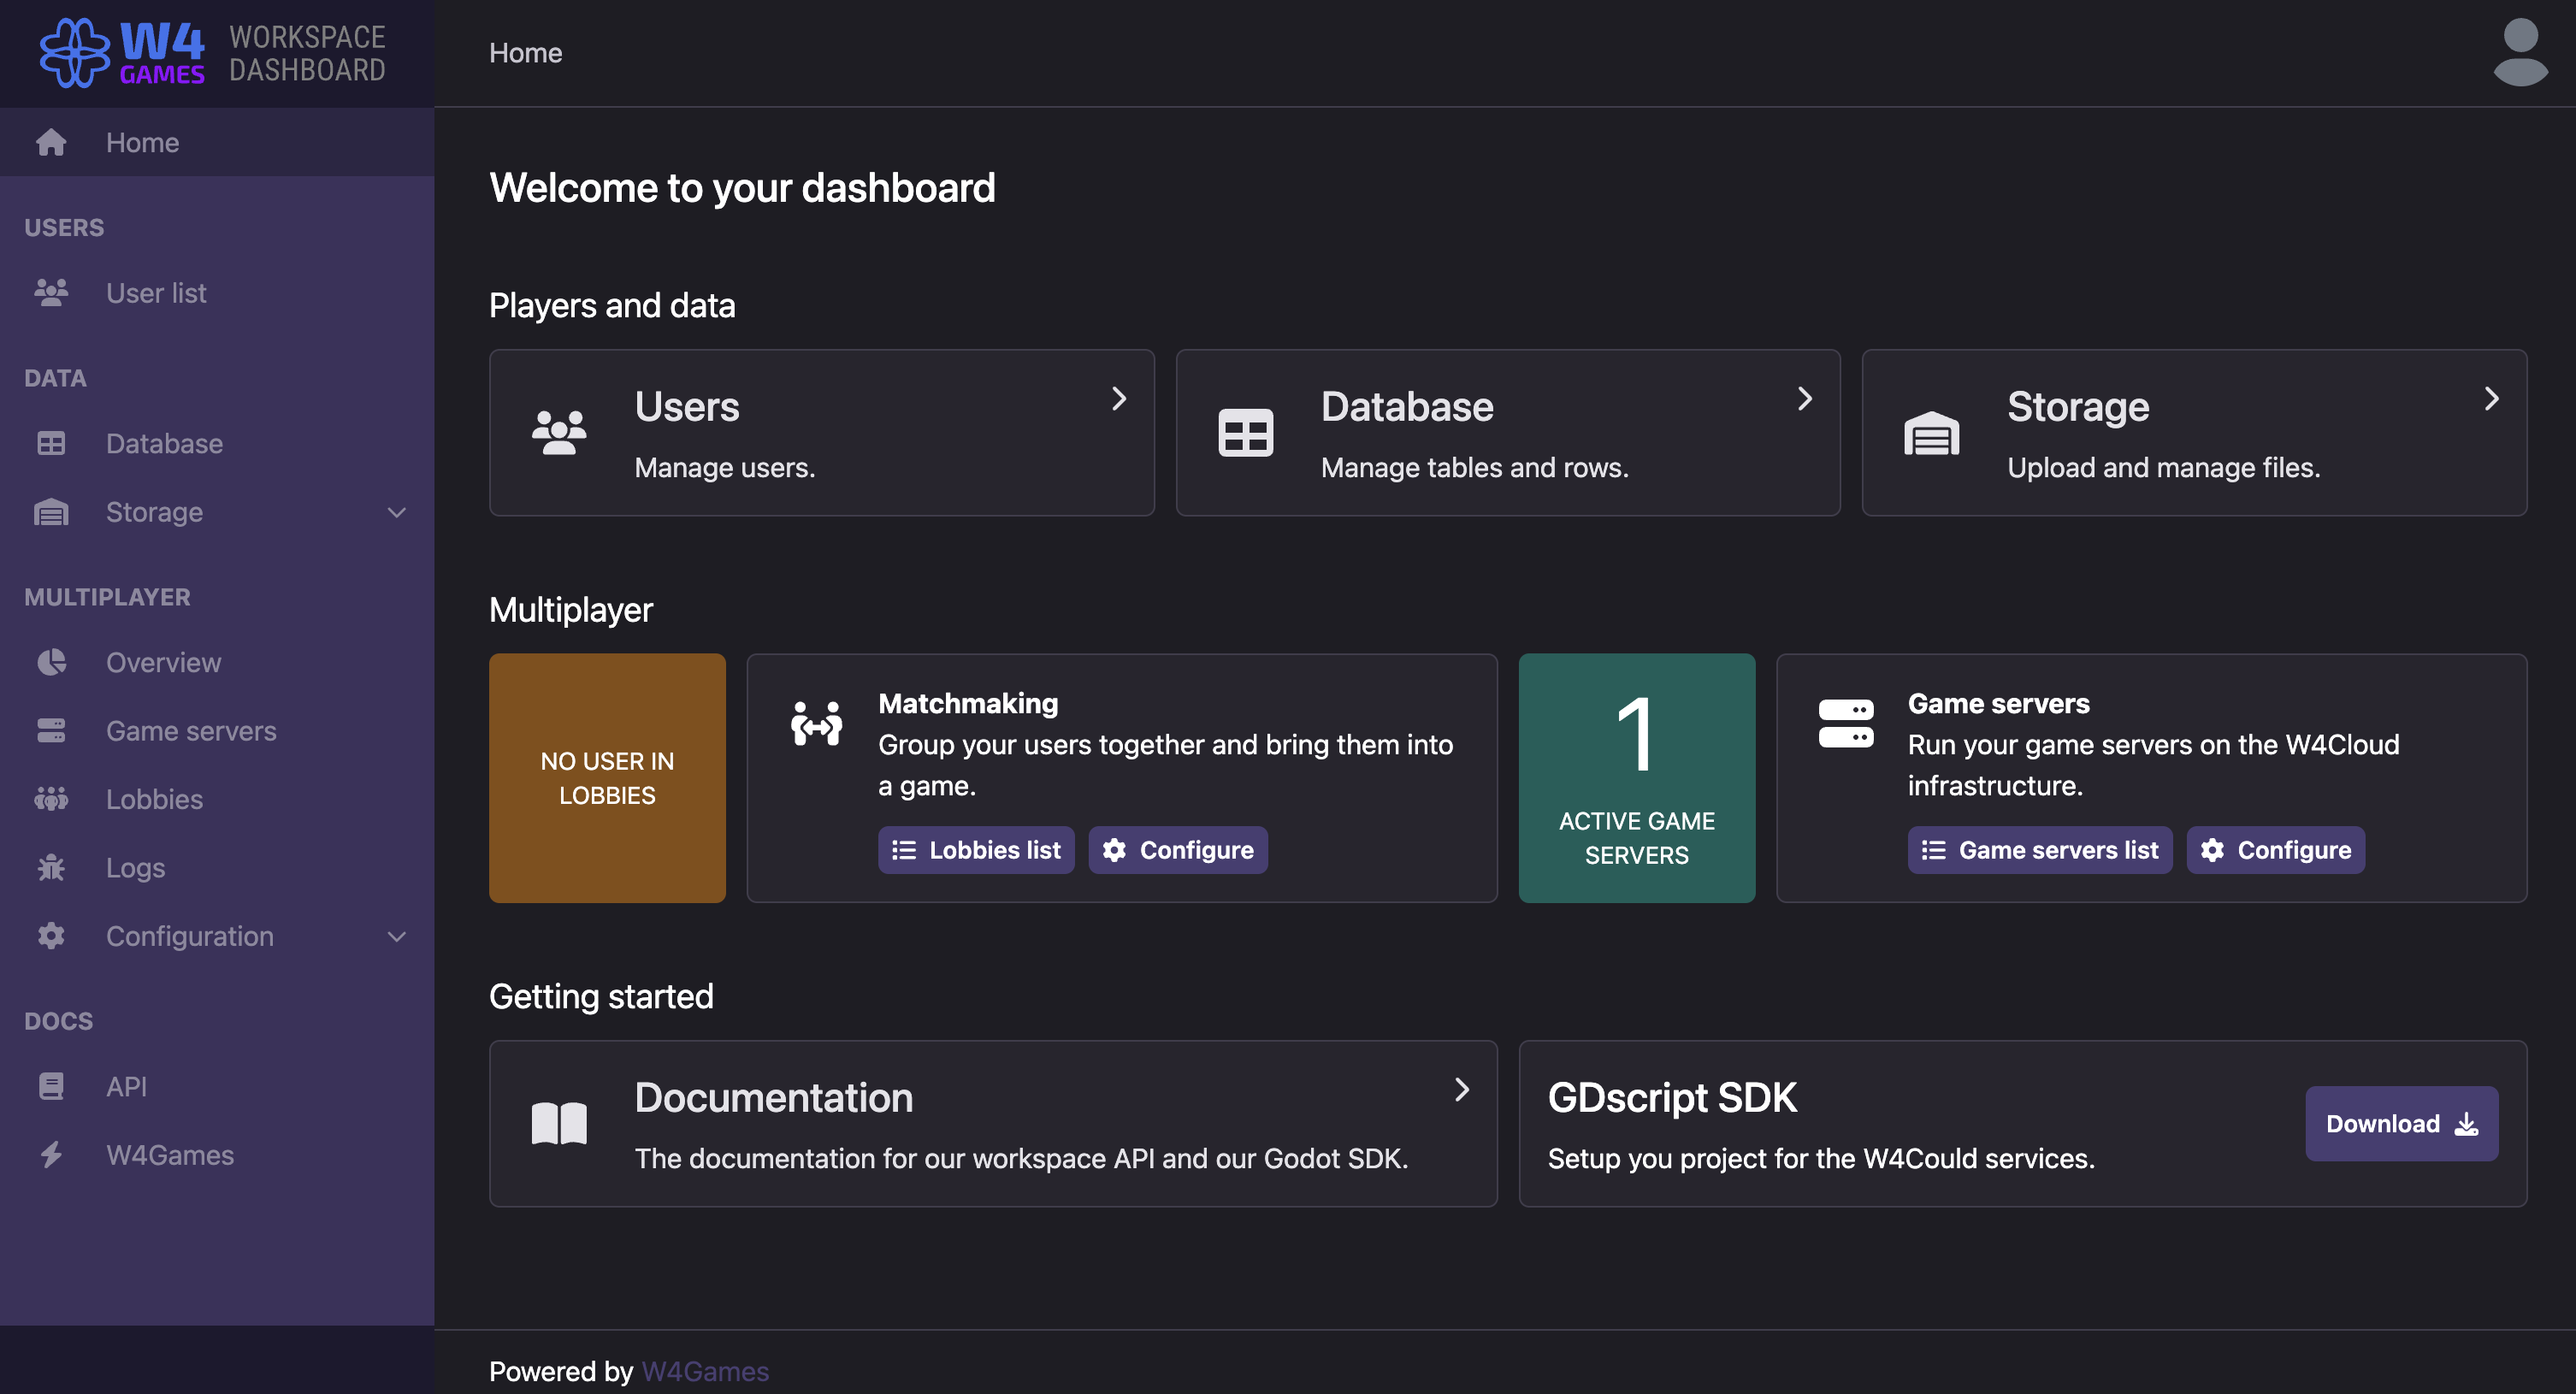
Task: Click the Home breadcrumb at top
Action: 525,52
